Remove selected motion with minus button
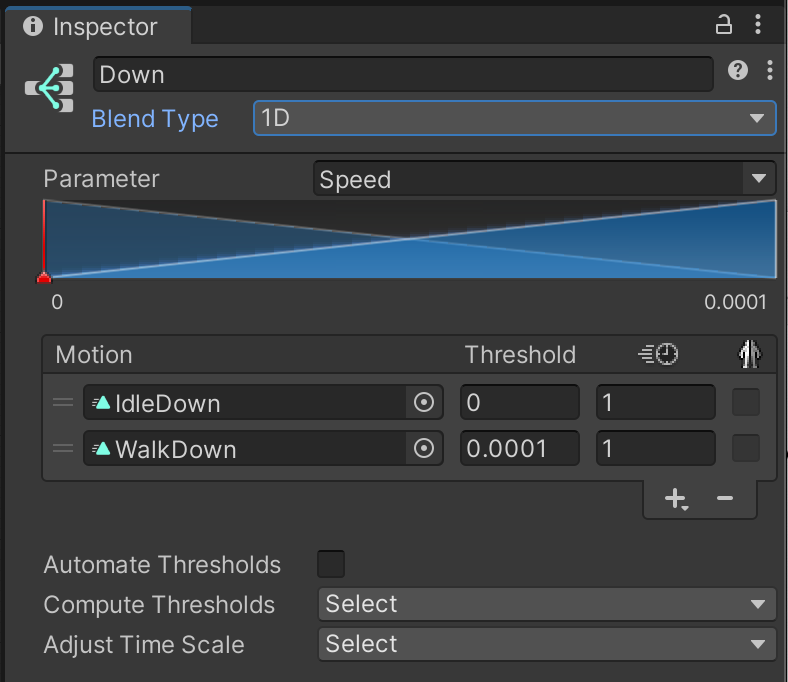Image resolution: width=788 pixels, height=682 pixels. coord(725,499)
